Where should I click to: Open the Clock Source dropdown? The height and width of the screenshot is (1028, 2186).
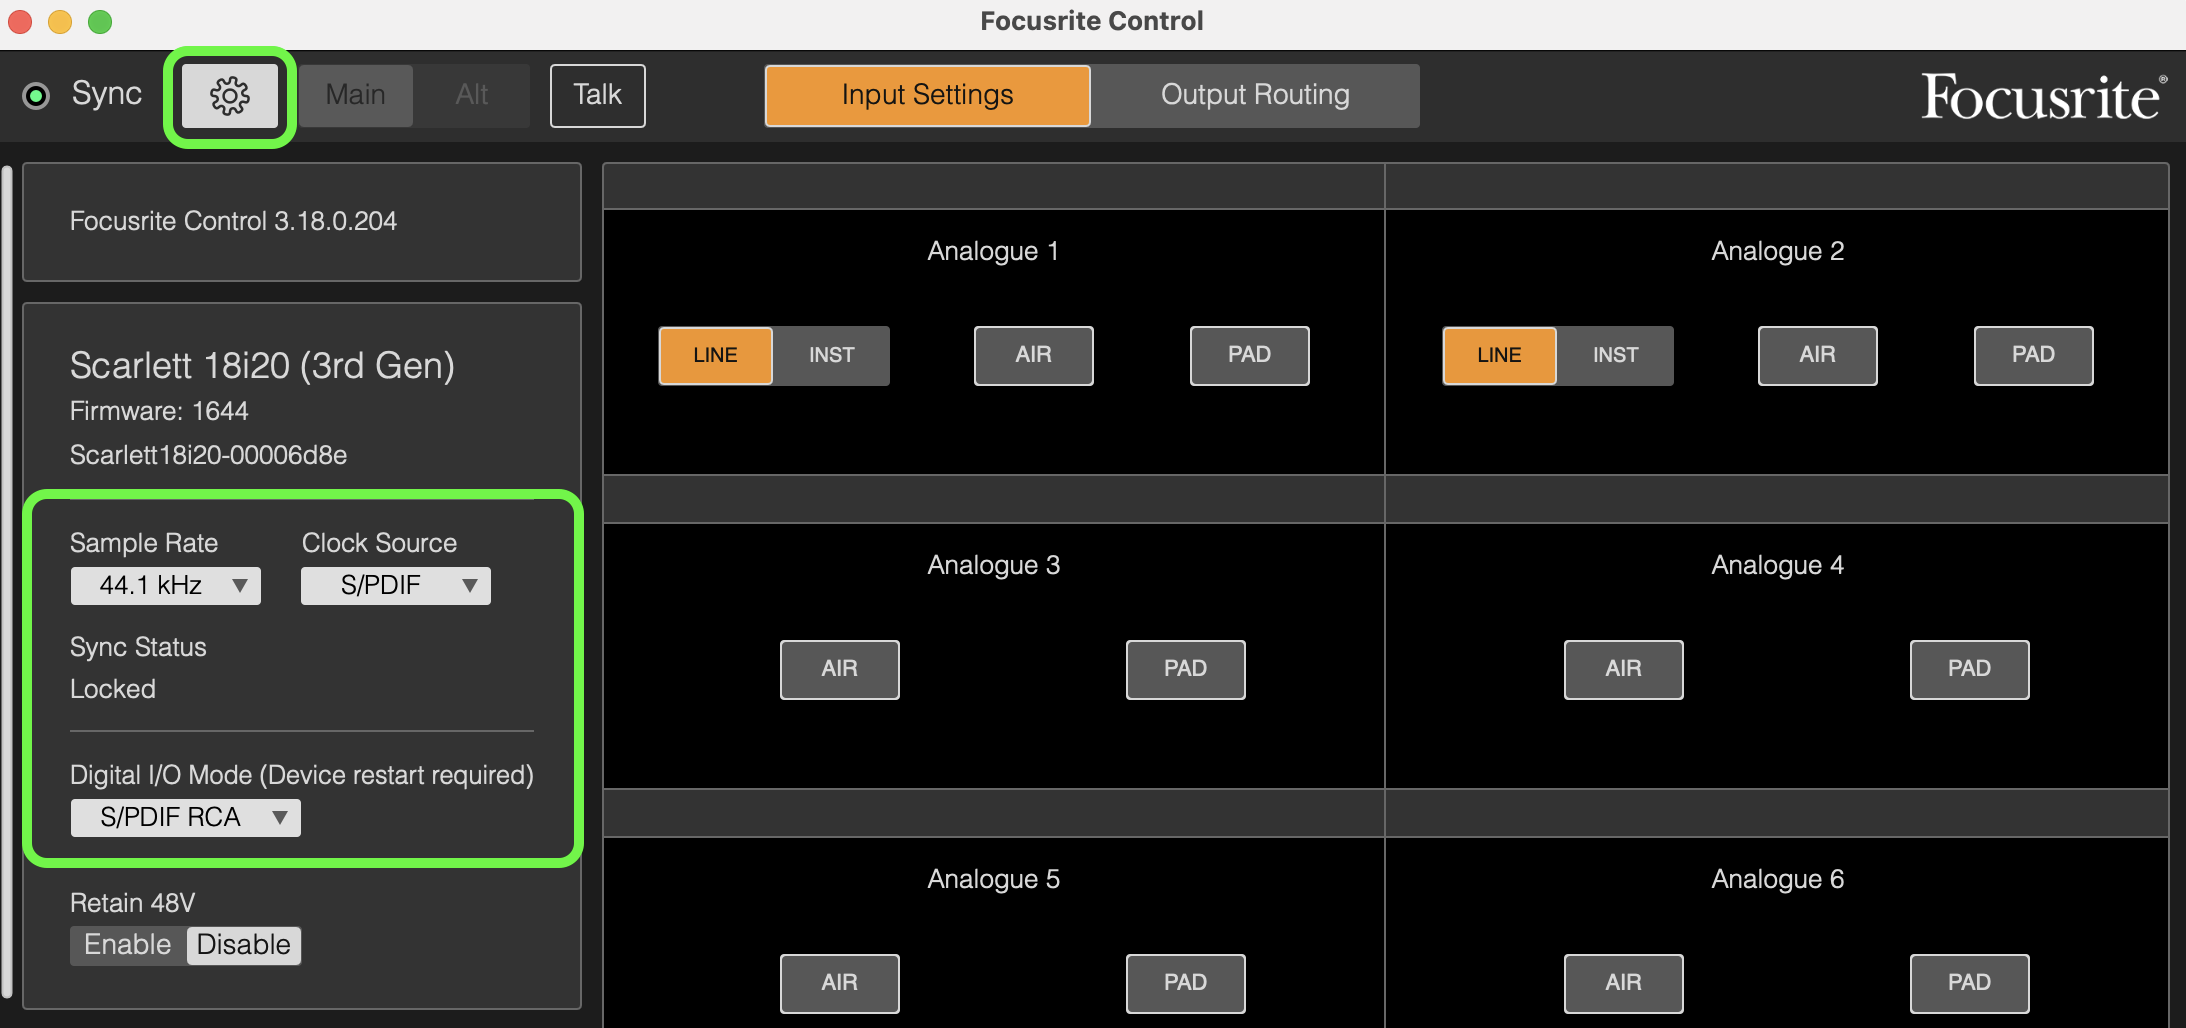(395, 585)
